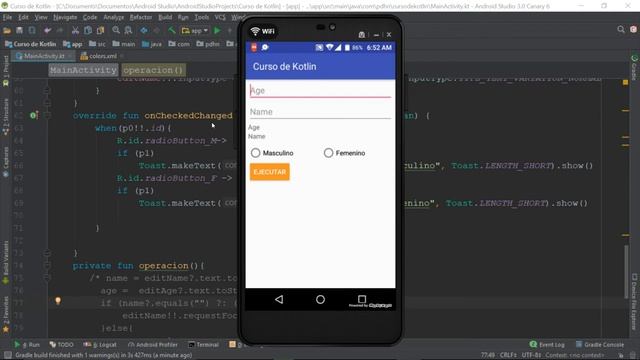Click the Replace icon next to Find
640x360 pixels.
click(x=128, y=31)
